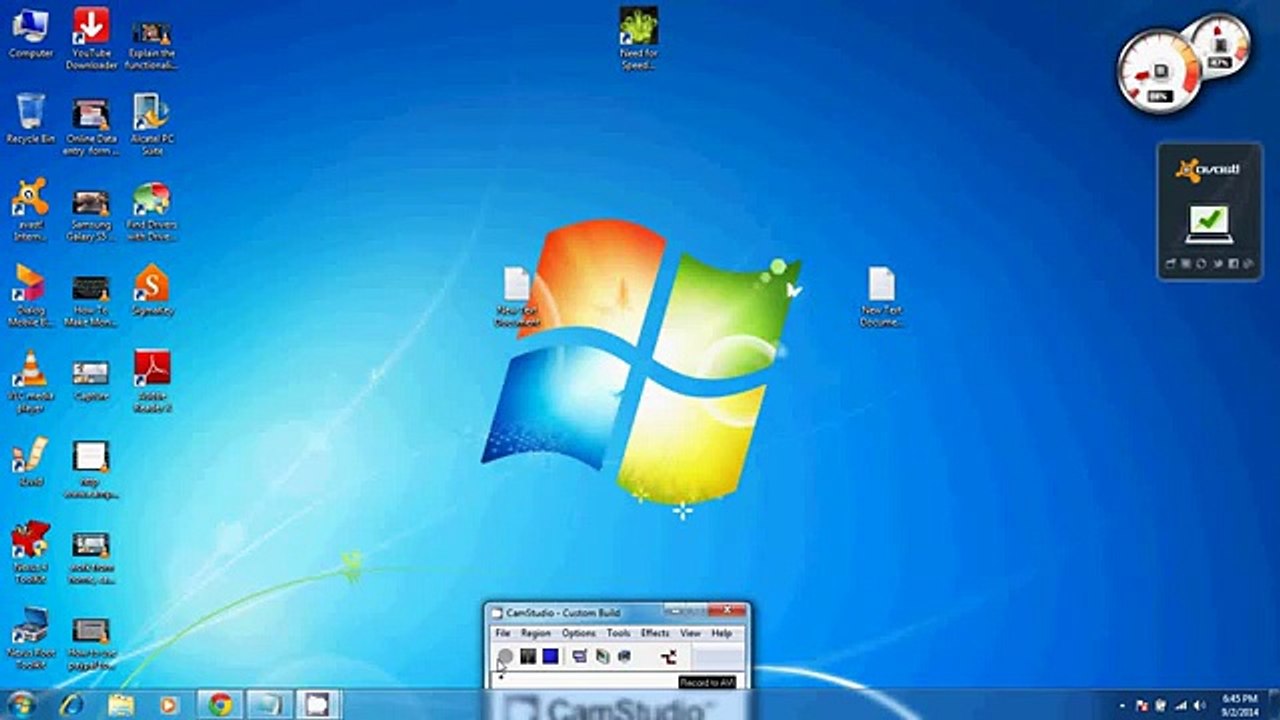The image size is (1280, 720).
Task: Select the New Text Document beside the avast gadget
Action: coord(881,297)
